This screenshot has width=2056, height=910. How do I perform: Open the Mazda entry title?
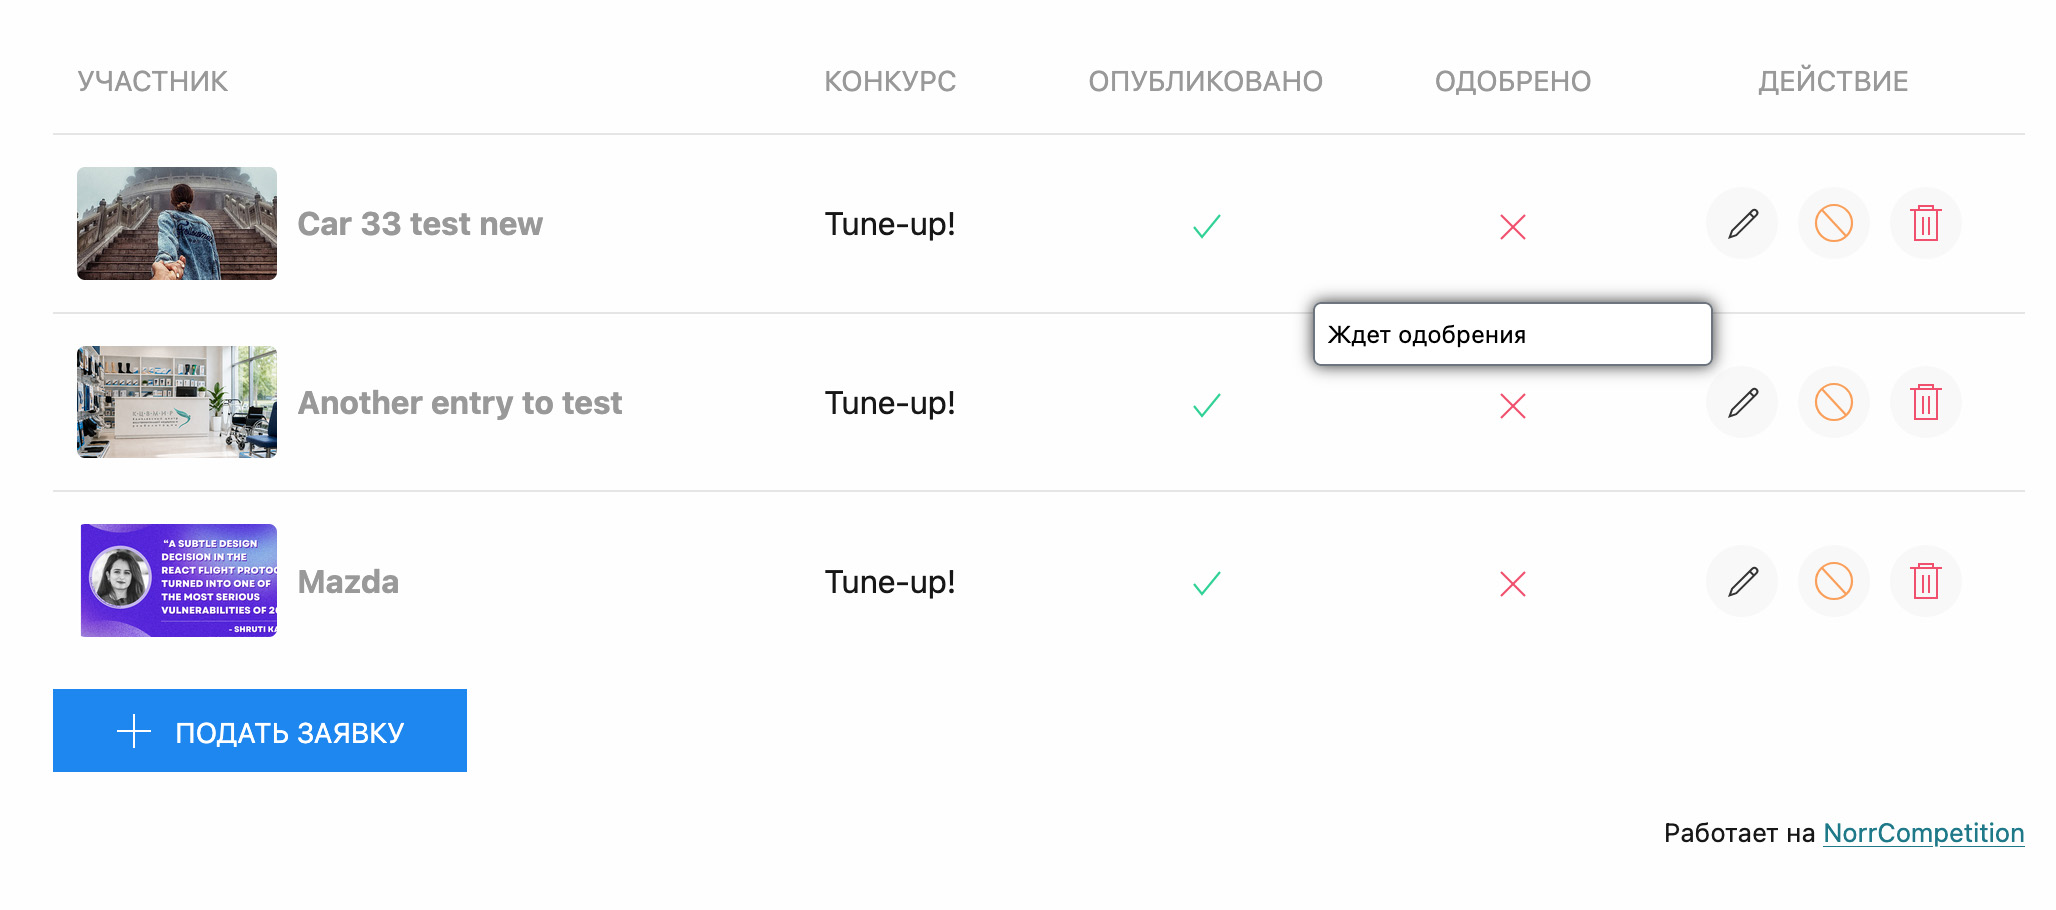(x=348, y=582)
